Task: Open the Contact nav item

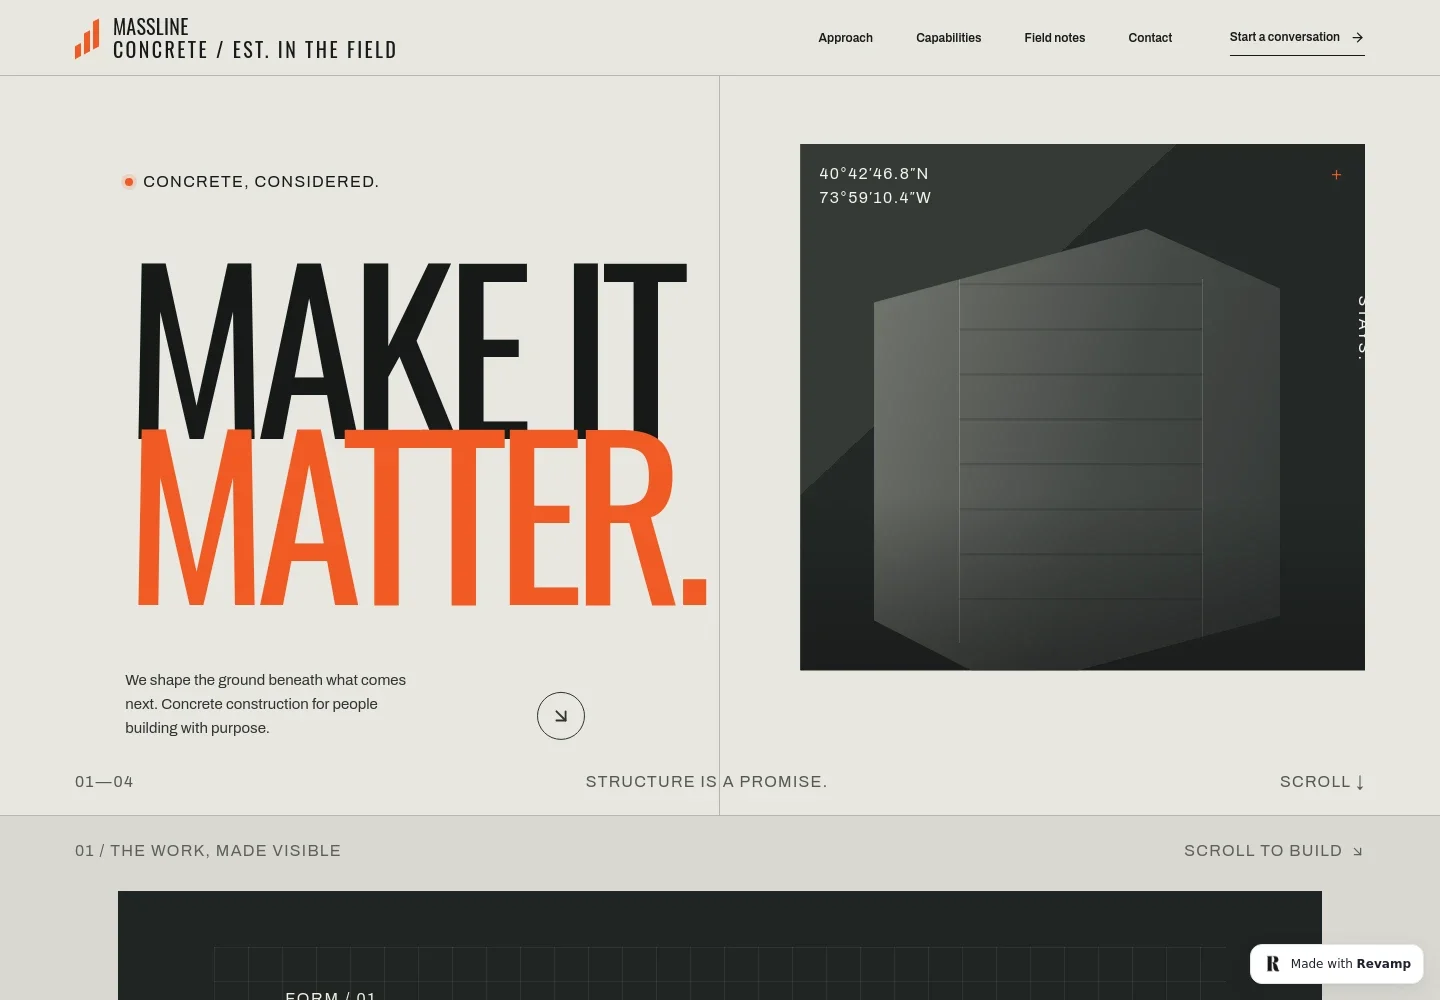Action: (1150, 38)
